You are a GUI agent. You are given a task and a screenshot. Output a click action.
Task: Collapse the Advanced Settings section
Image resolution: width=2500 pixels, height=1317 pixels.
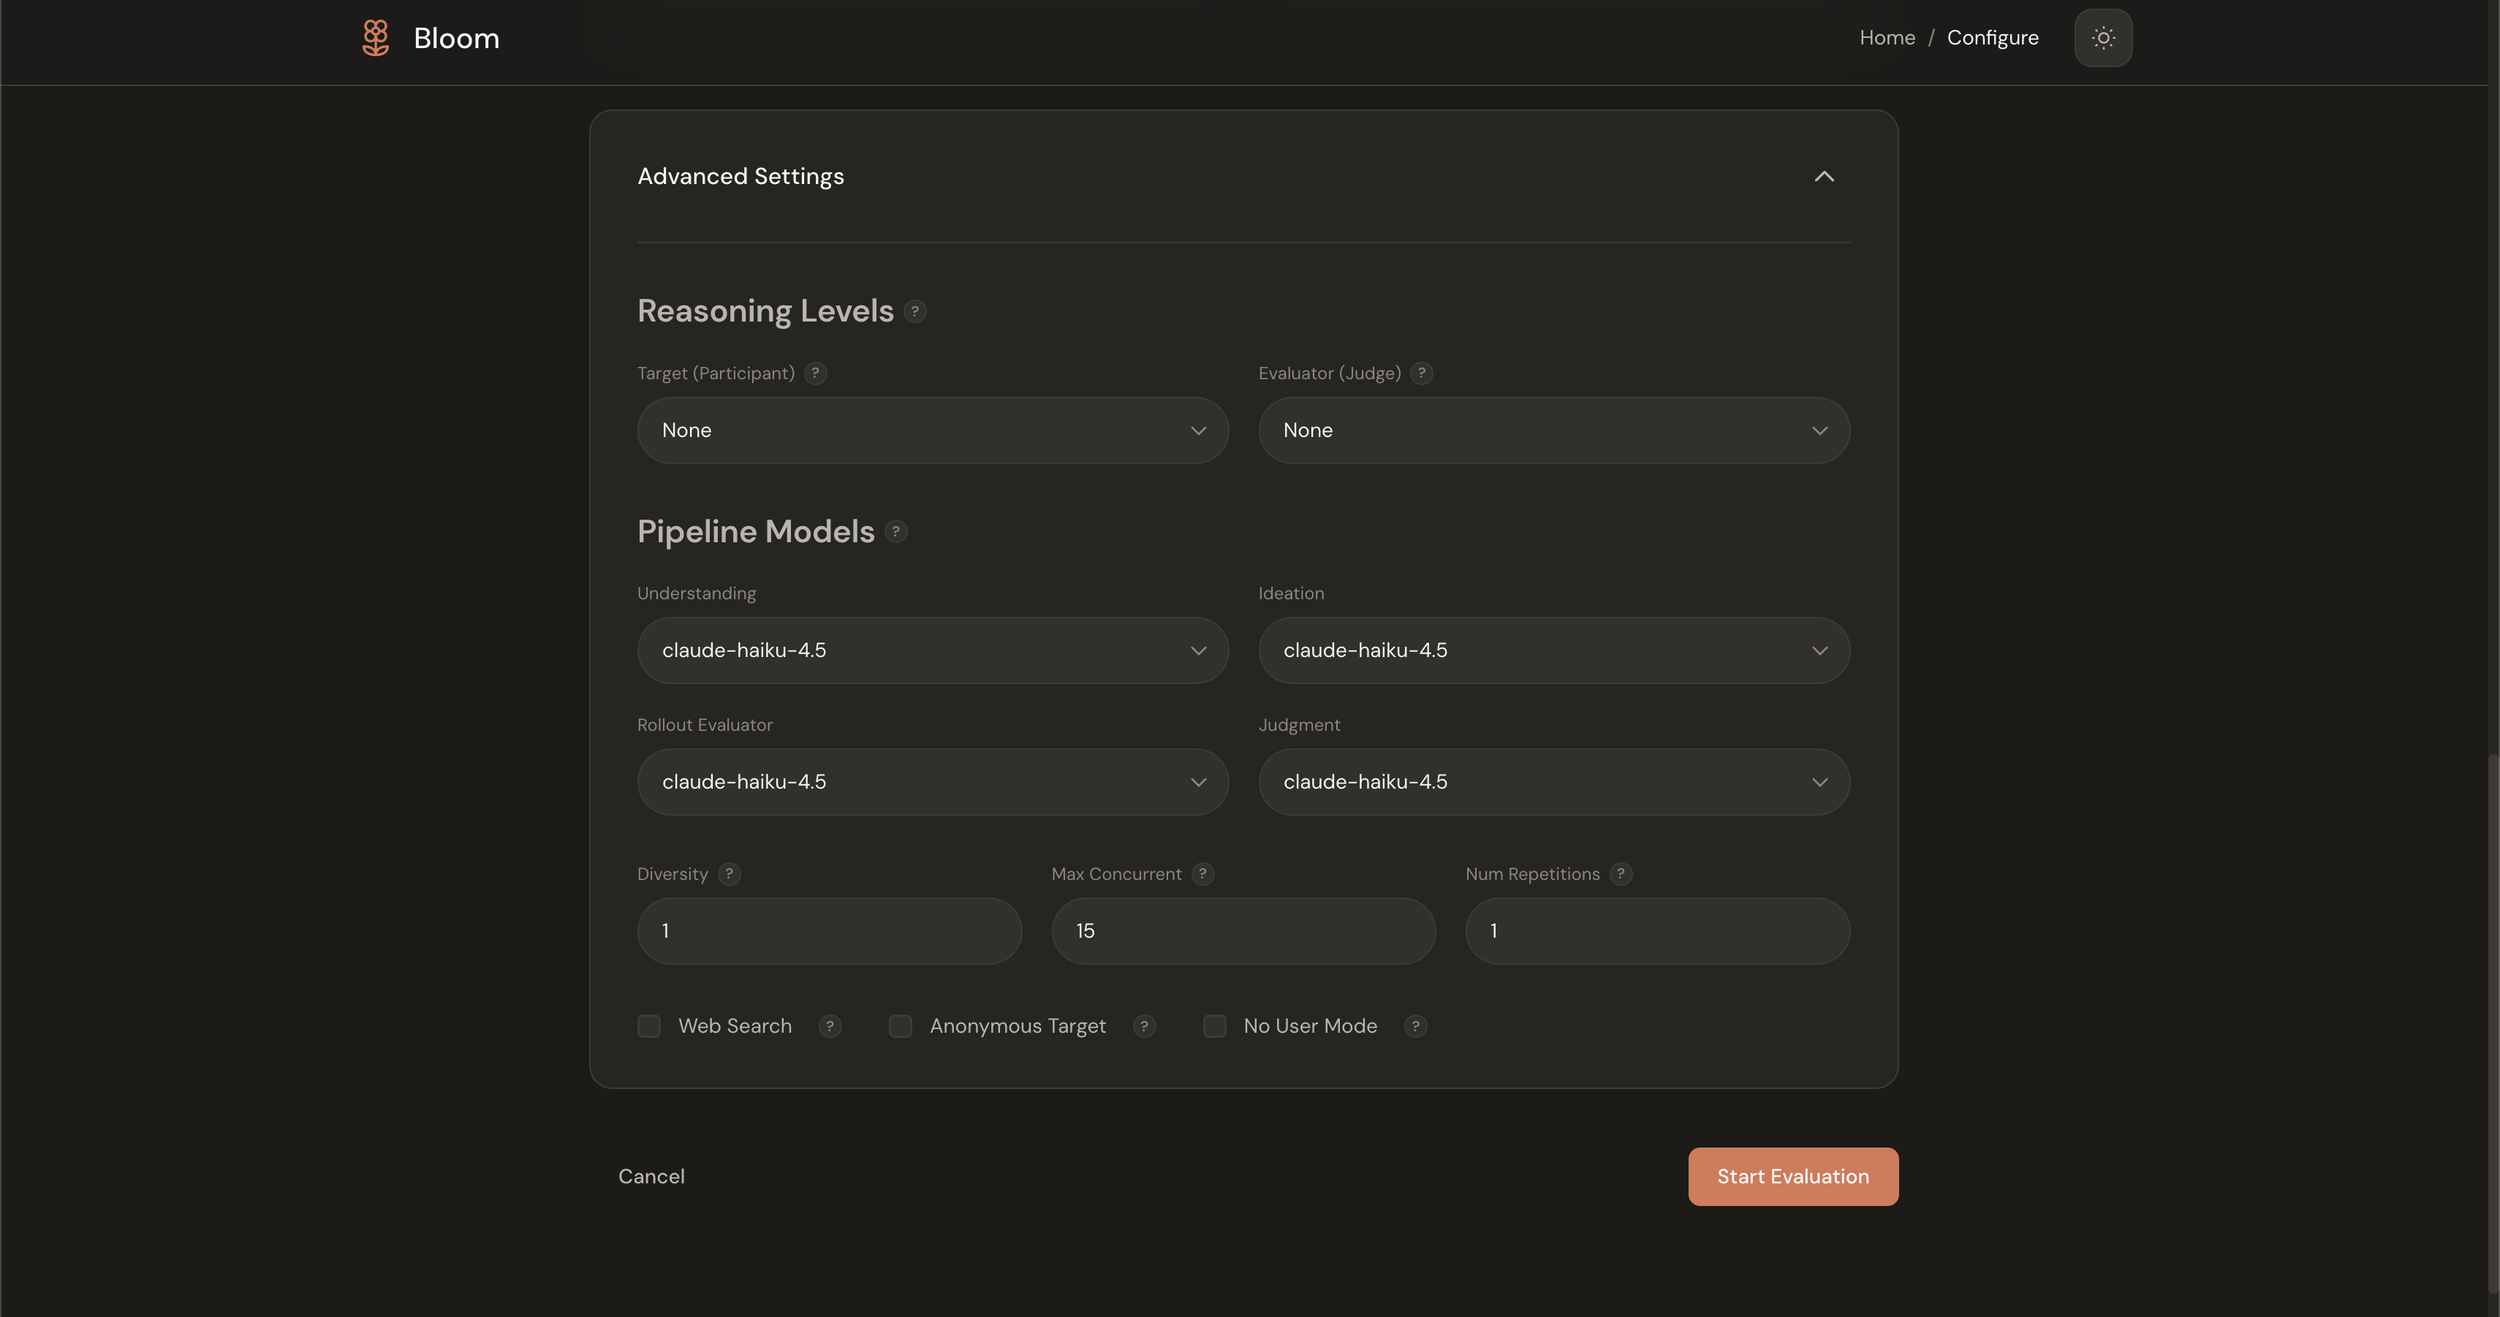tap(1824, 176)
